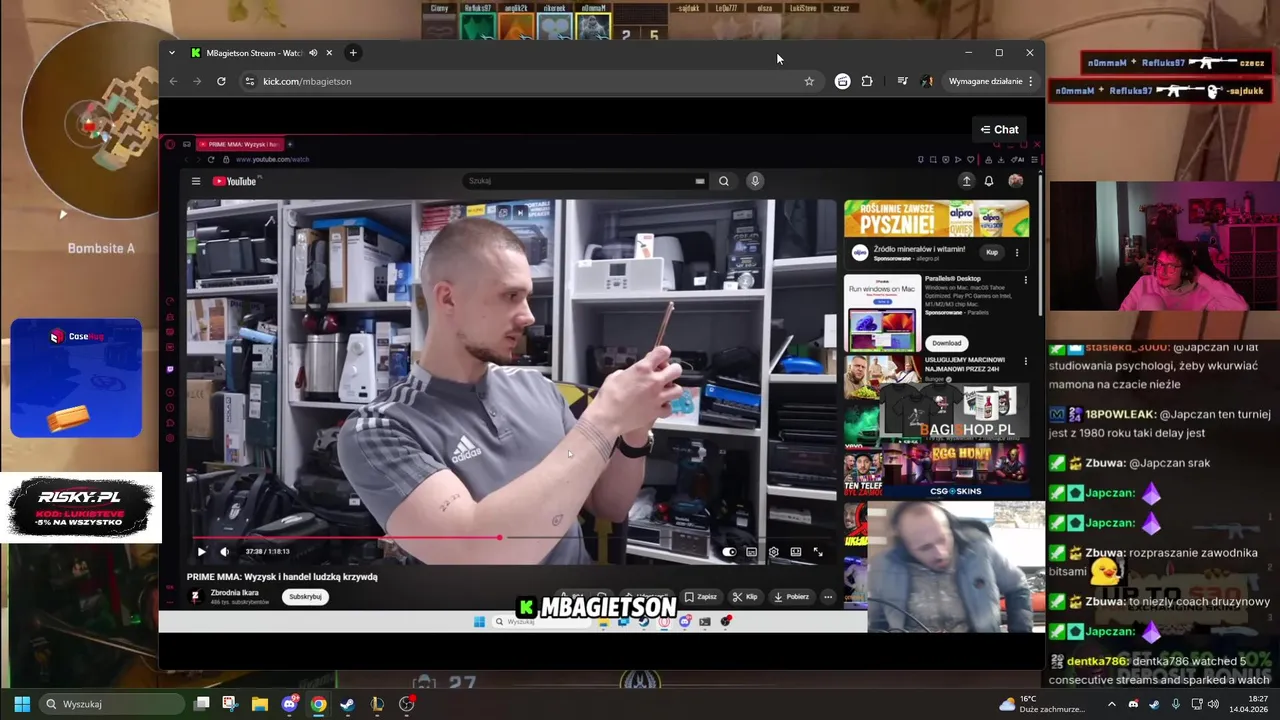This screenshot has height=720, width=1280.
Task: Open options for the alpro allegro.pl ad
Action: point(1017,253)
